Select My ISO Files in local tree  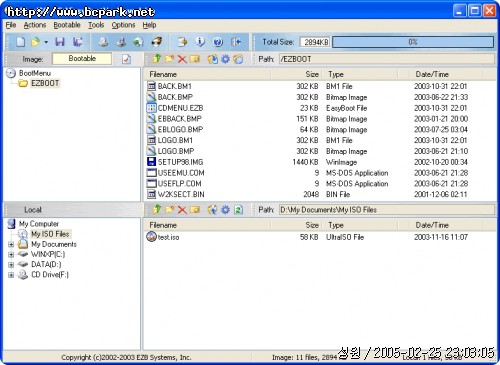pos(50,234)
